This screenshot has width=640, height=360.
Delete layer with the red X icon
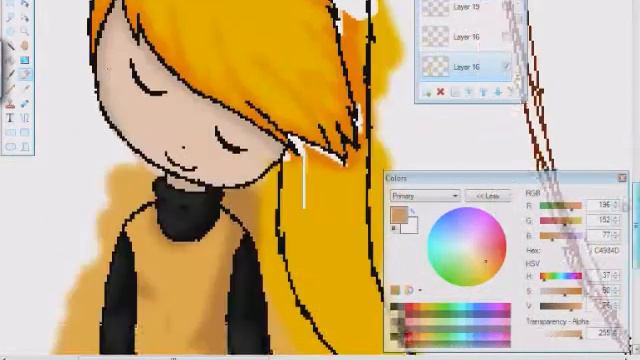point(440,92)
